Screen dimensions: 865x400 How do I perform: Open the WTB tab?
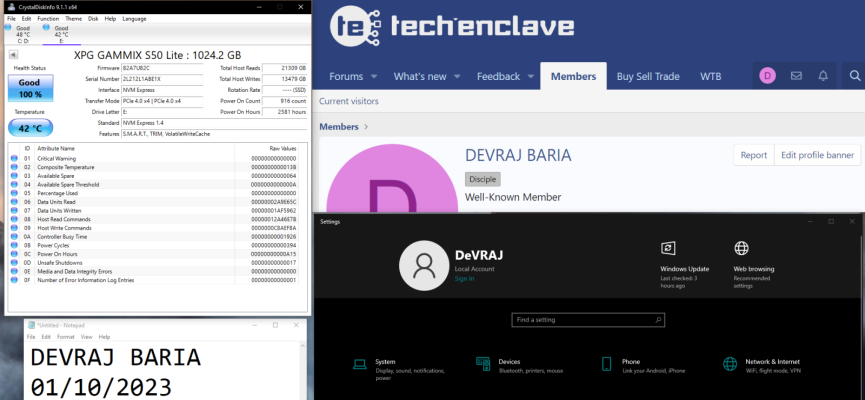tap(711, 77)
